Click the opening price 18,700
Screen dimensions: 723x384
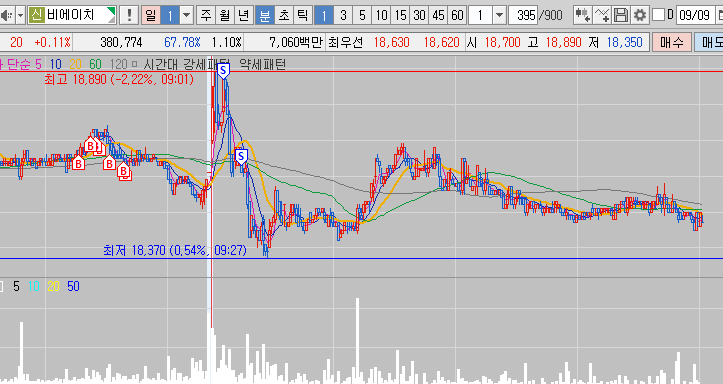point(502,42)
